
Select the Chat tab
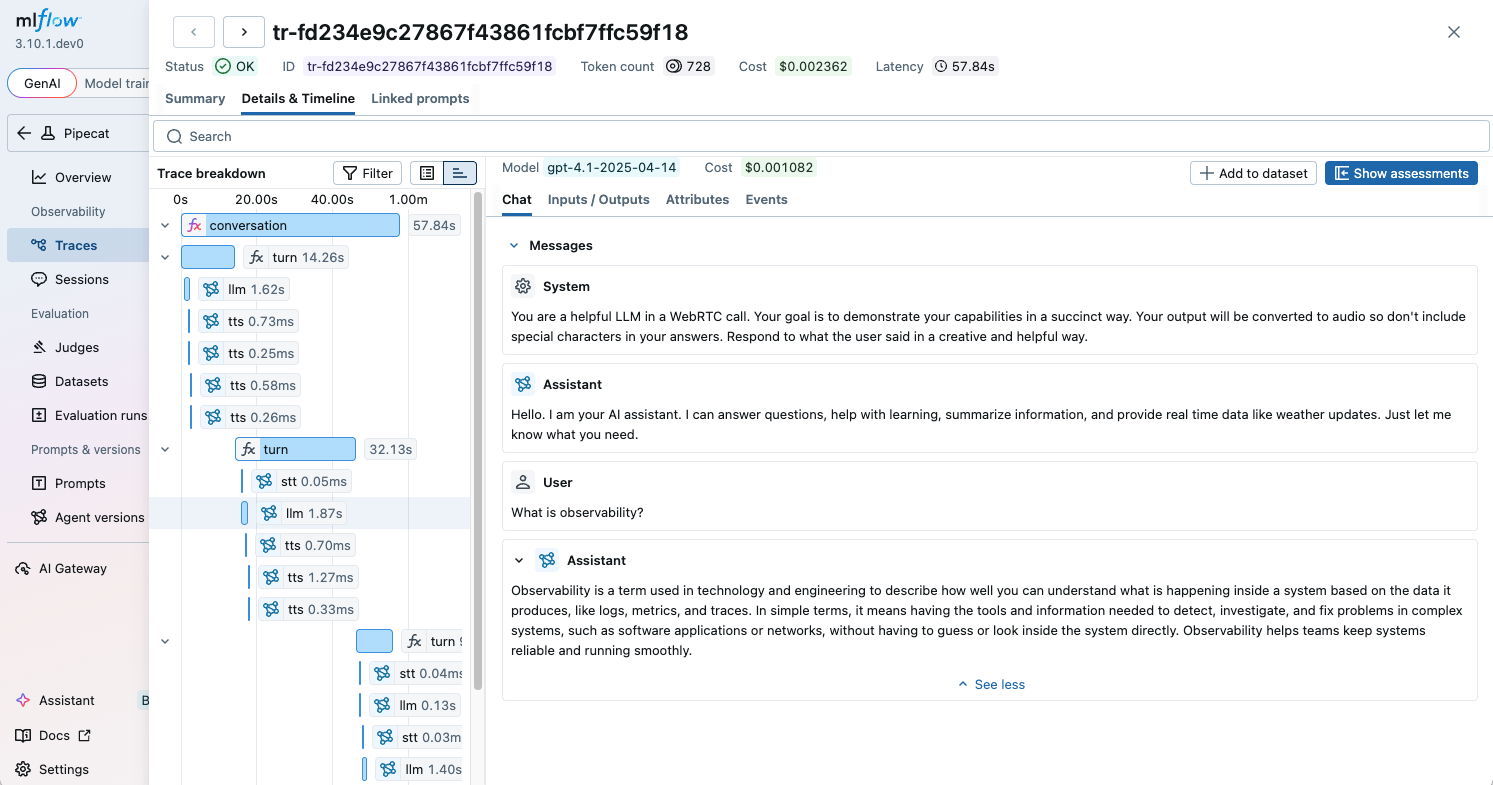click(x=517, y=199)
